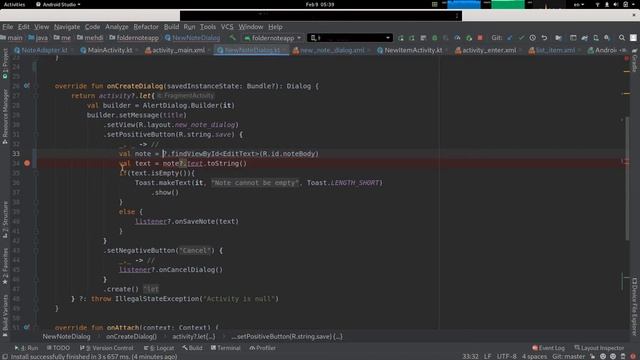The width and height of the screenshot is (640, 360).
Task: Open the Refactor menu
Action: (x=146, y=27)
